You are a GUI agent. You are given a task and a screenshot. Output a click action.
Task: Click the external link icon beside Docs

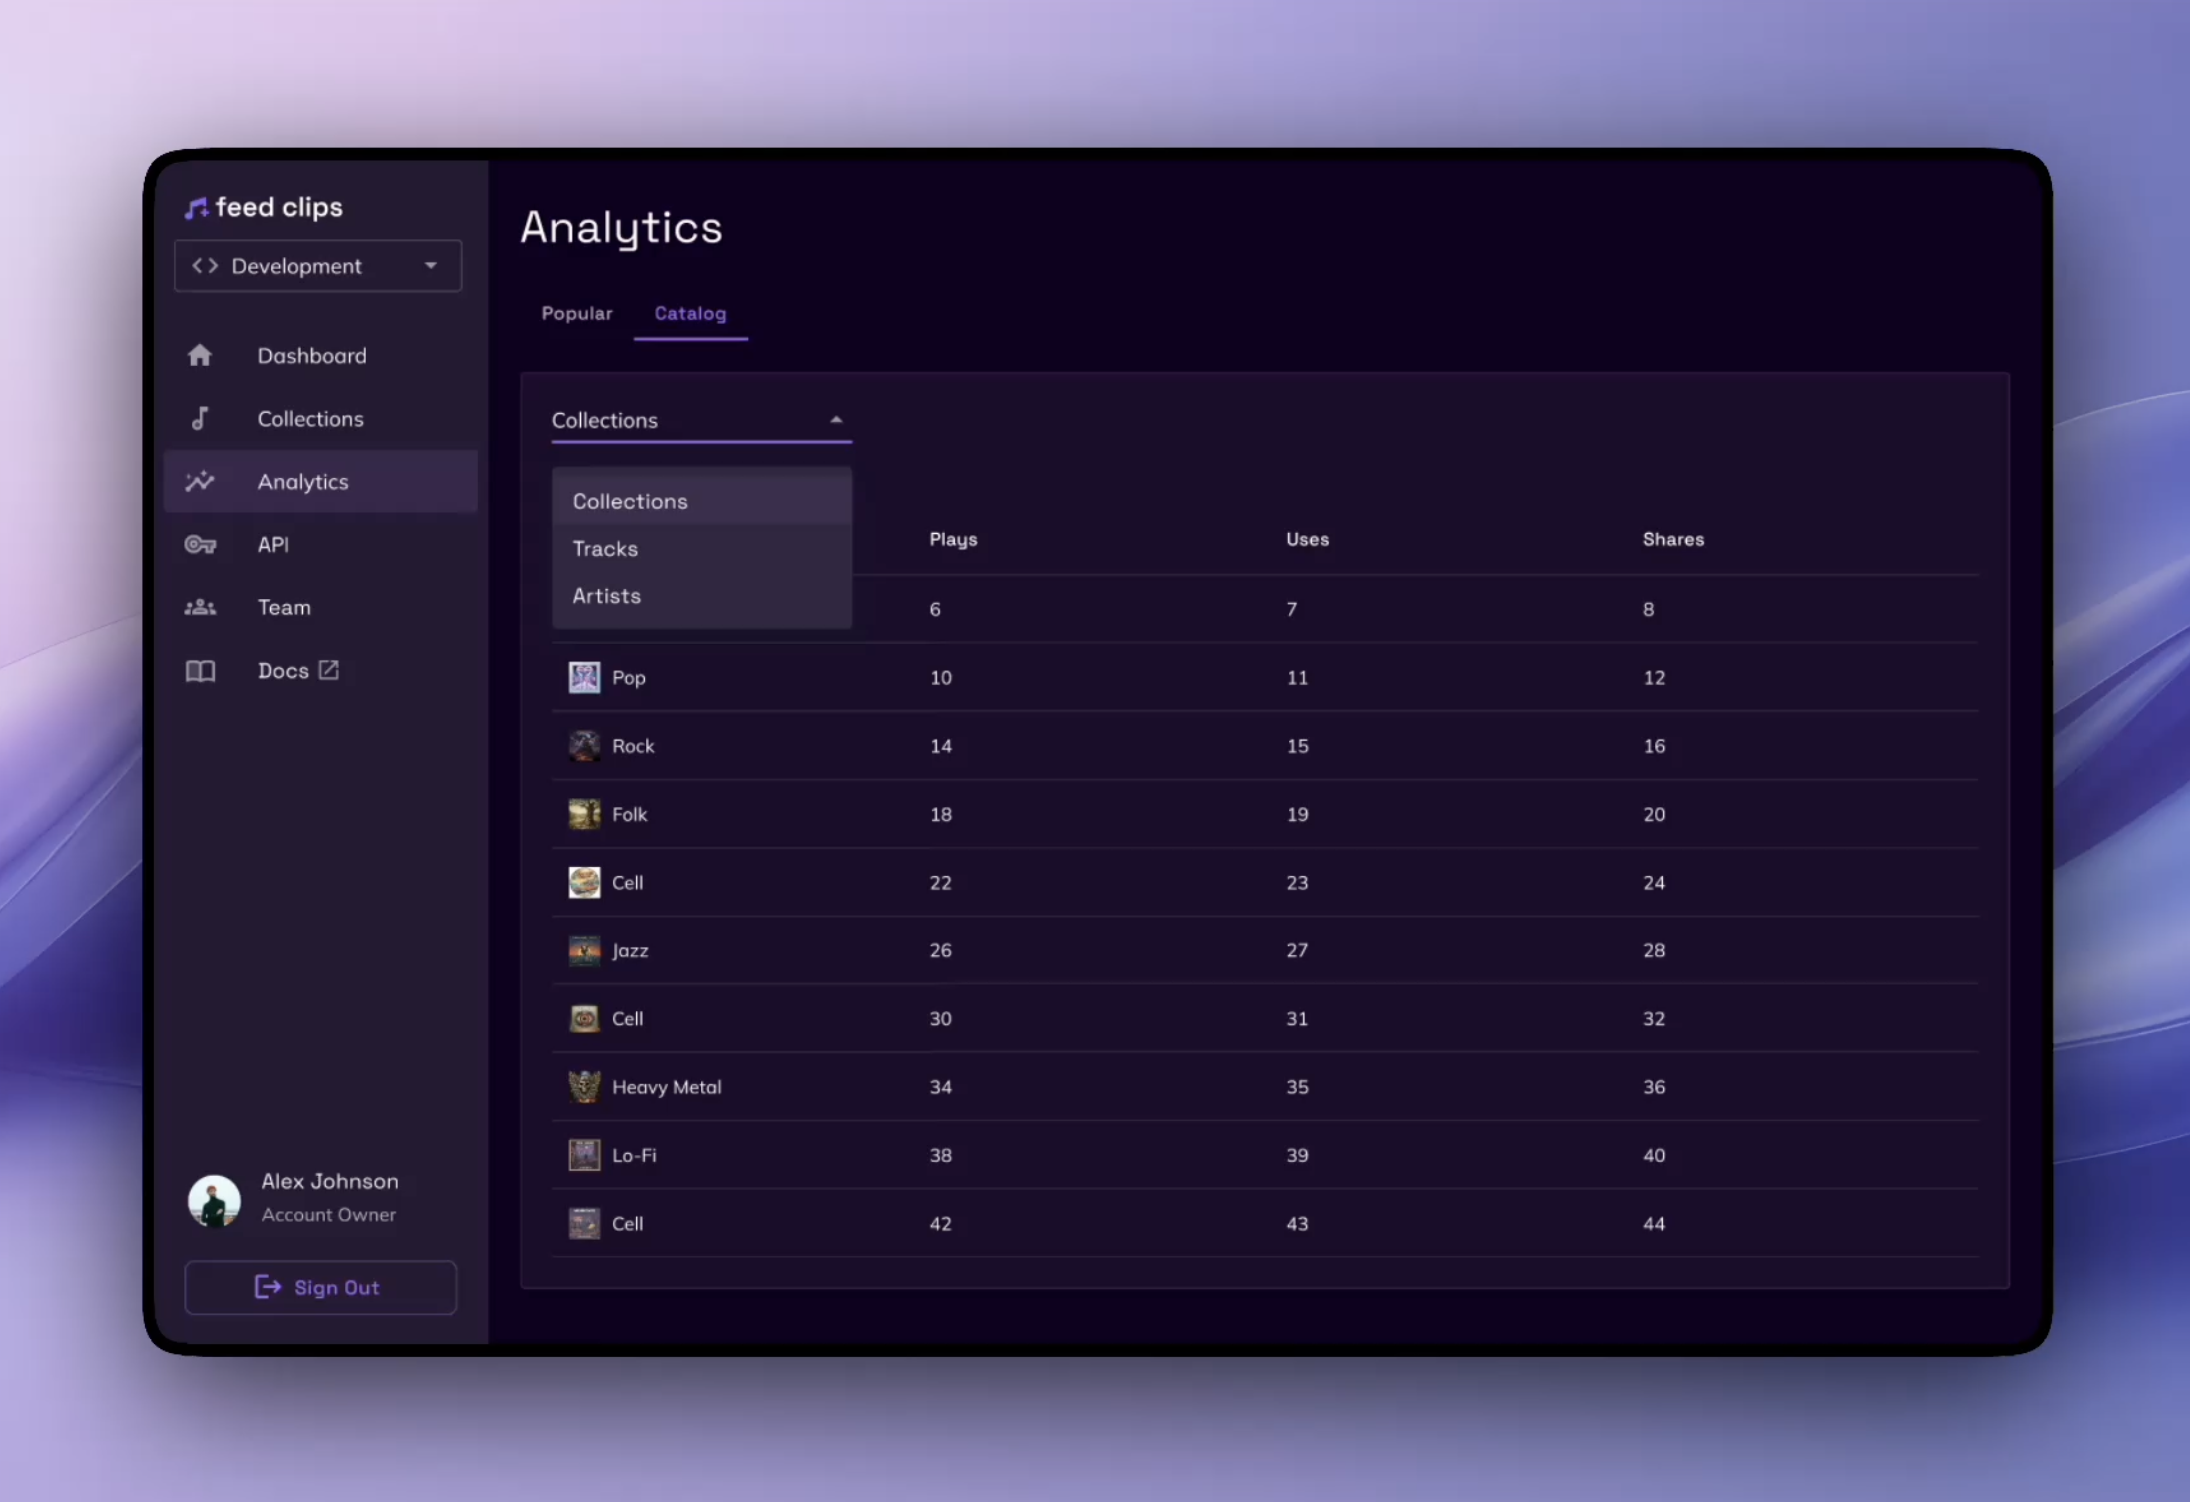pos(329,670)
